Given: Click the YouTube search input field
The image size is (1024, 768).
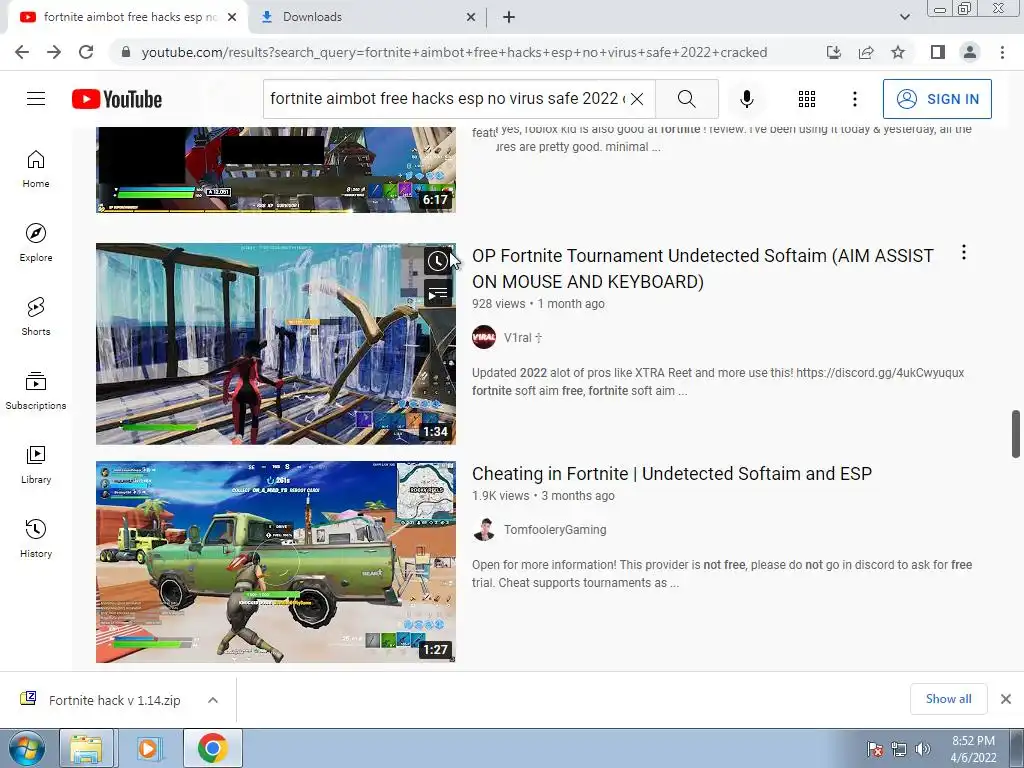Looking at the screenshot, I should click(x=447, y=99).
